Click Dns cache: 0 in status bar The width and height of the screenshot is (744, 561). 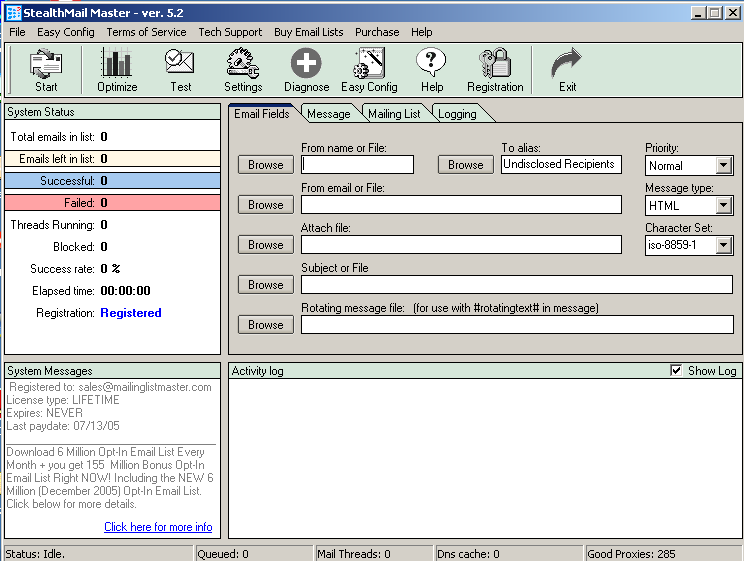point(468,554)
